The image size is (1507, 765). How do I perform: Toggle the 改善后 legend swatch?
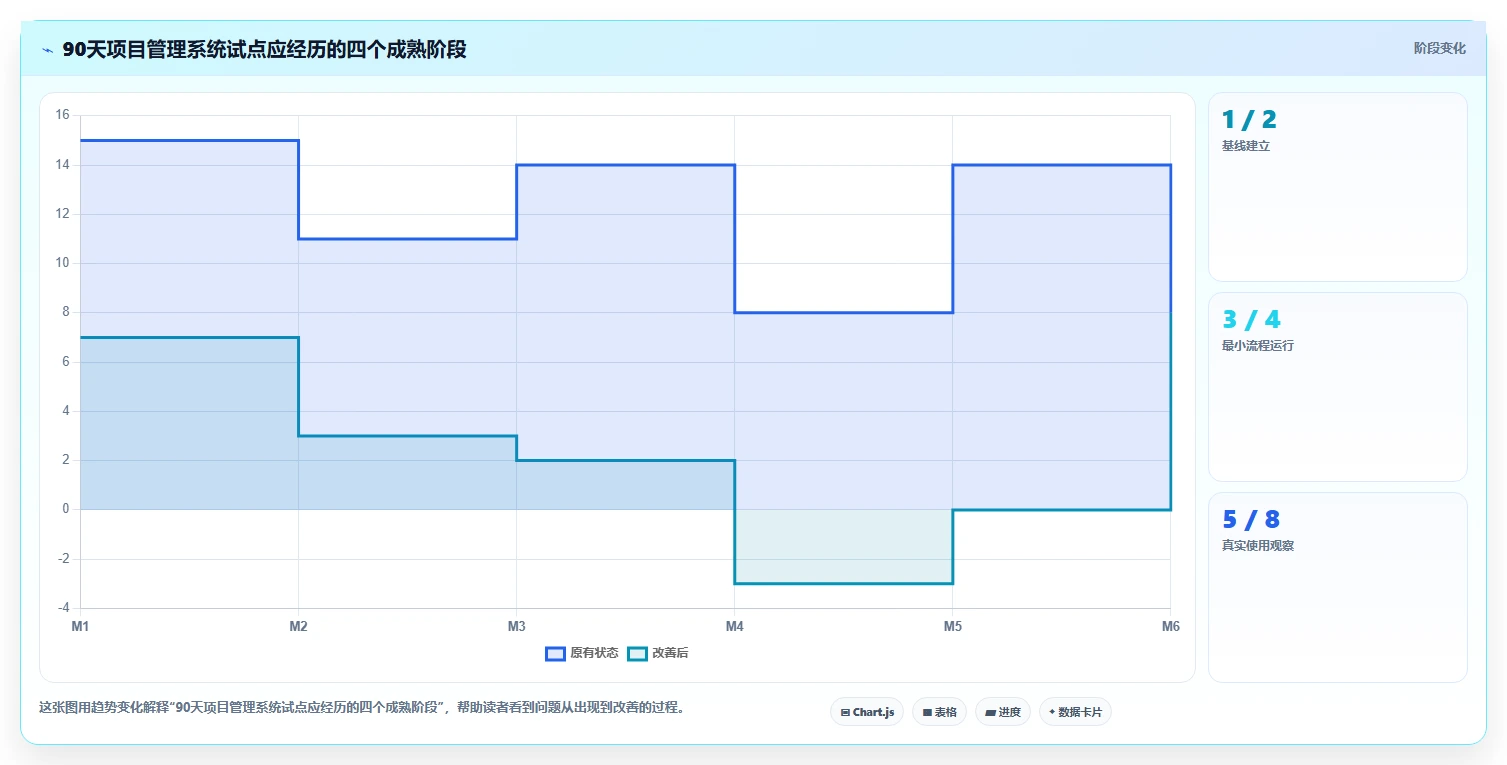pos(637,653)
